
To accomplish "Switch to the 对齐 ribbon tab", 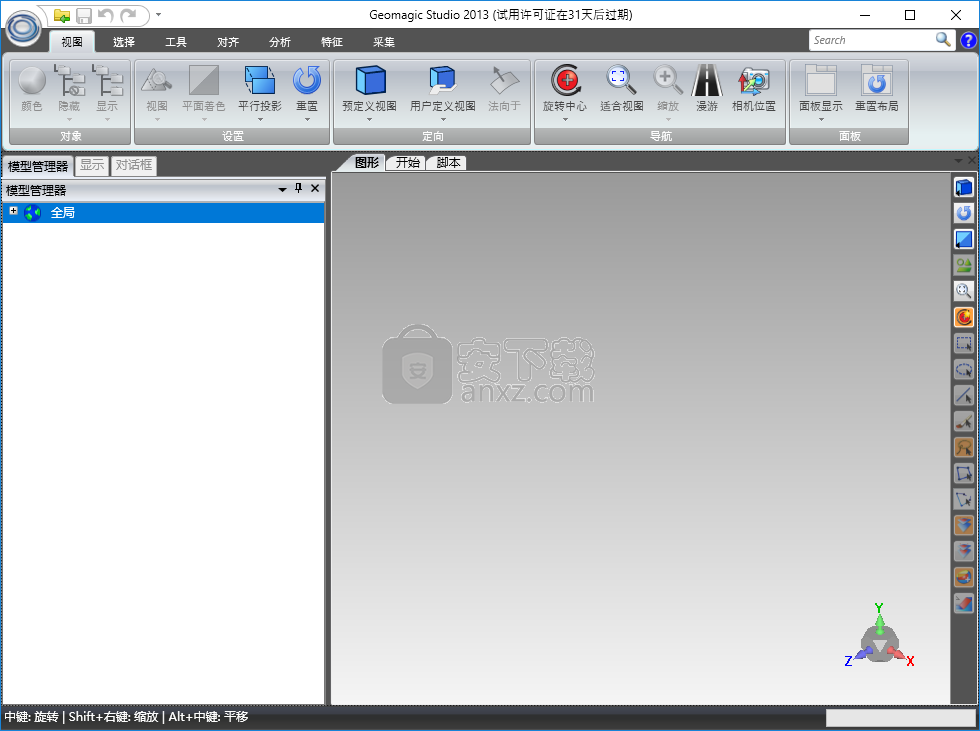I will (228, 42).
